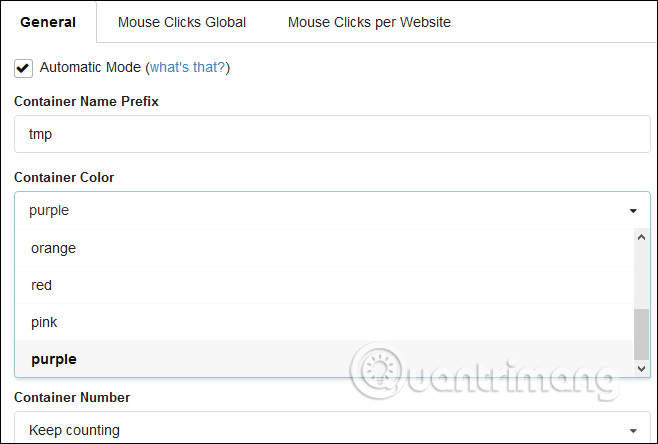Click the Container Name Prefix label
The image size is (658, 444).
coord(86,101)
